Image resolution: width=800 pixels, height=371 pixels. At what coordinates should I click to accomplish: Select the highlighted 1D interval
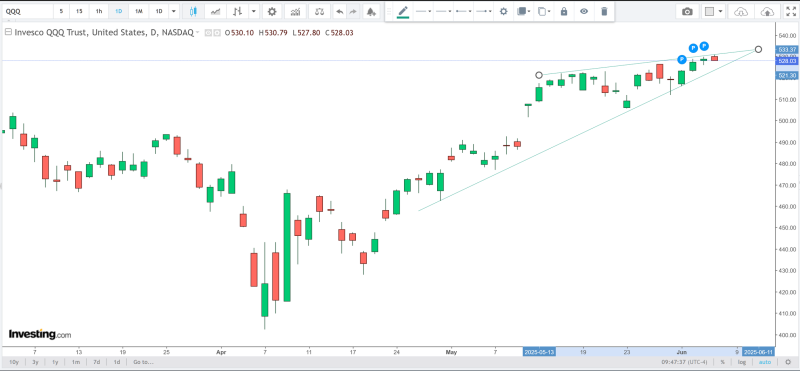pyautogui.click(x=118, y=11)
